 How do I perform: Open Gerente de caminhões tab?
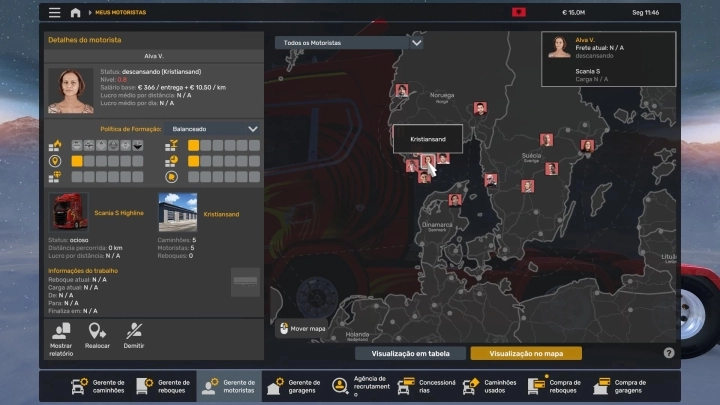coord(98,386)
